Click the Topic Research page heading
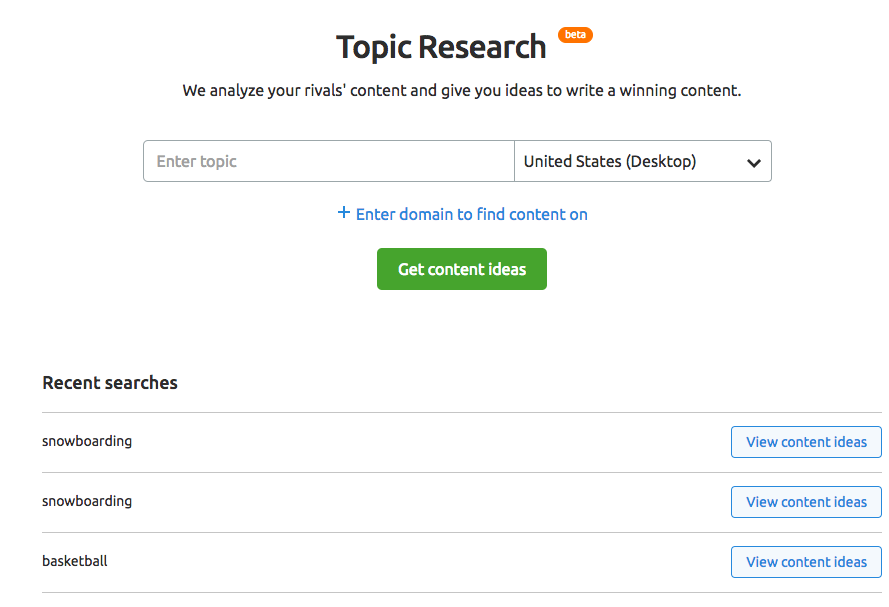Viewport: 889px width, 607px height. pos(441,47)
